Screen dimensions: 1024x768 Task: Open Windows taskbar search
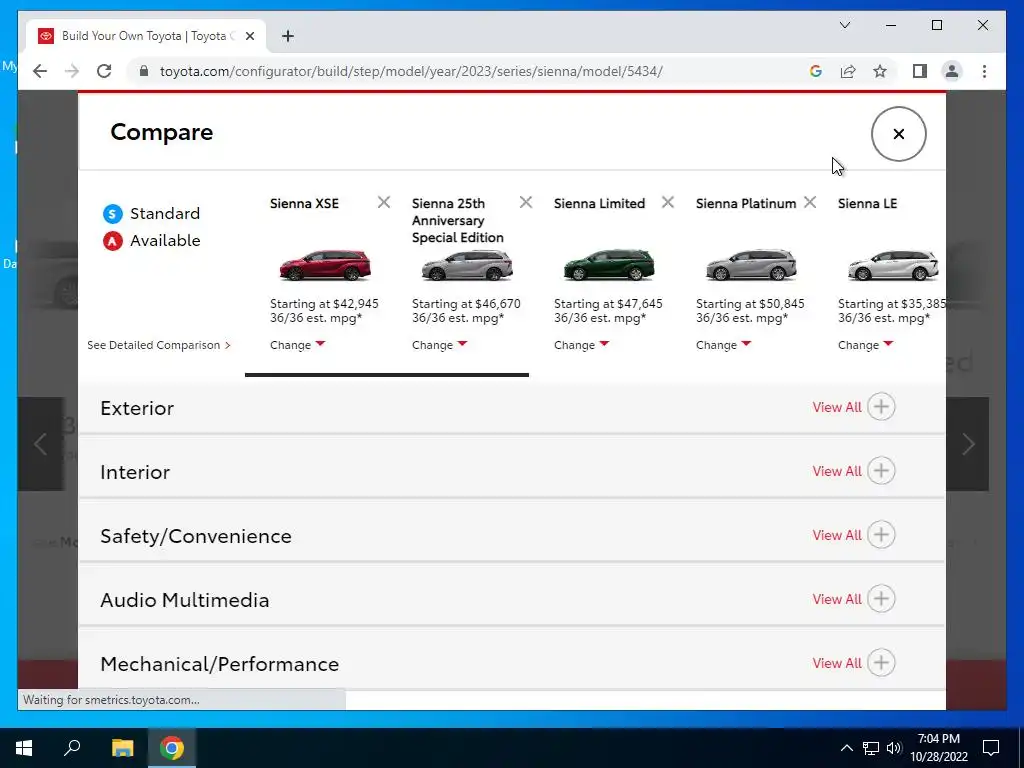72,748
